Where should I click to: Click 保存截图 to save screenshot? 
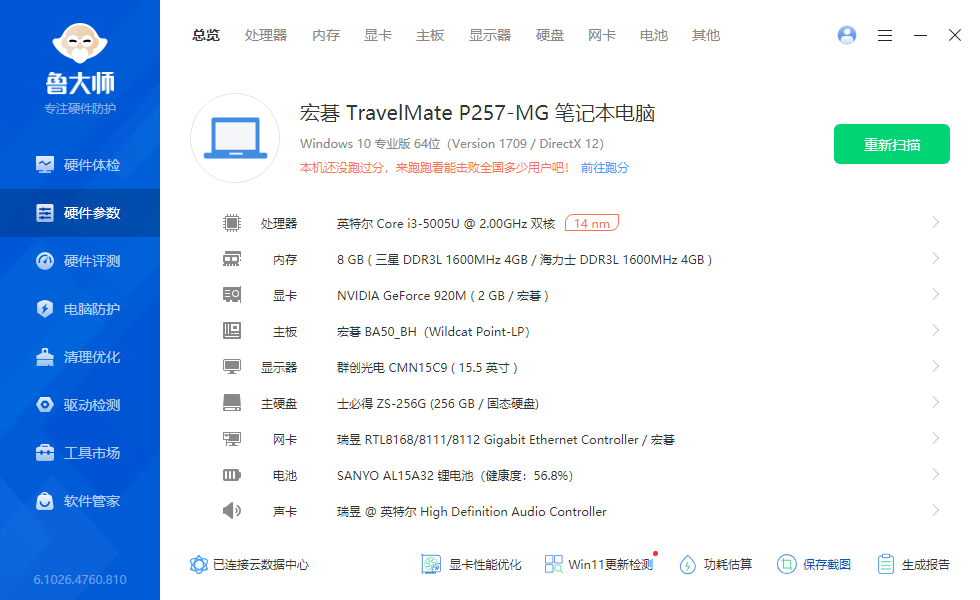click(814, 564)
